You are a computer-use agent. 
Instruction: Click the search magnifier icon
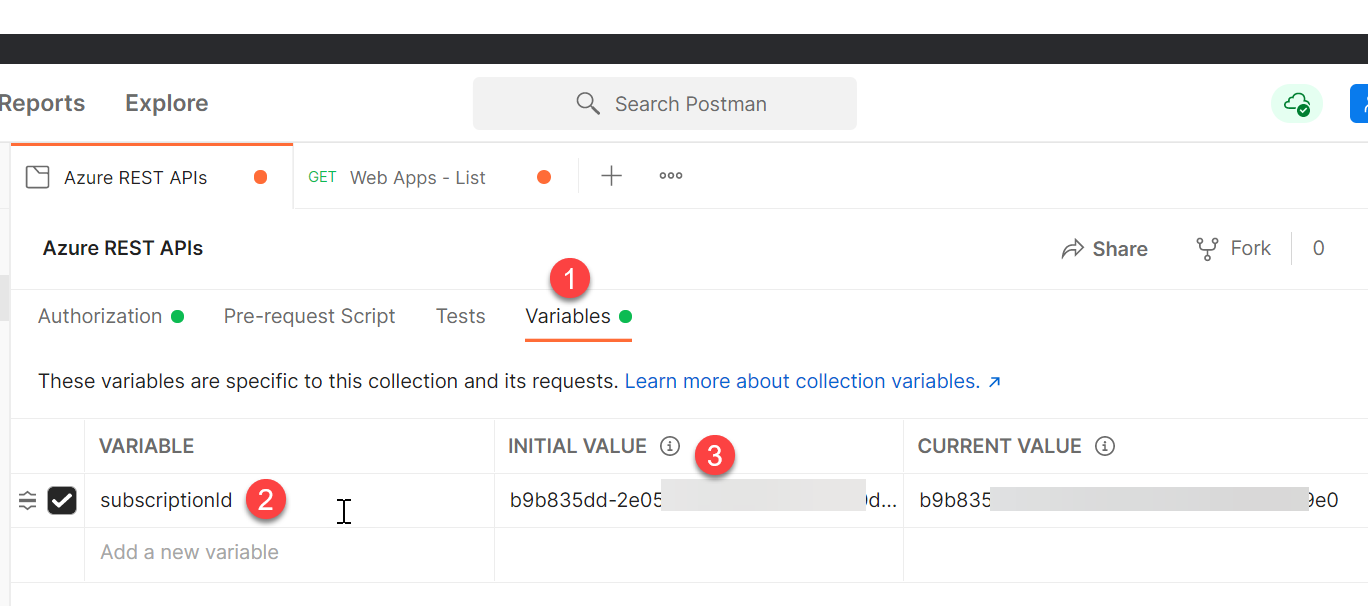click(588, 103)
